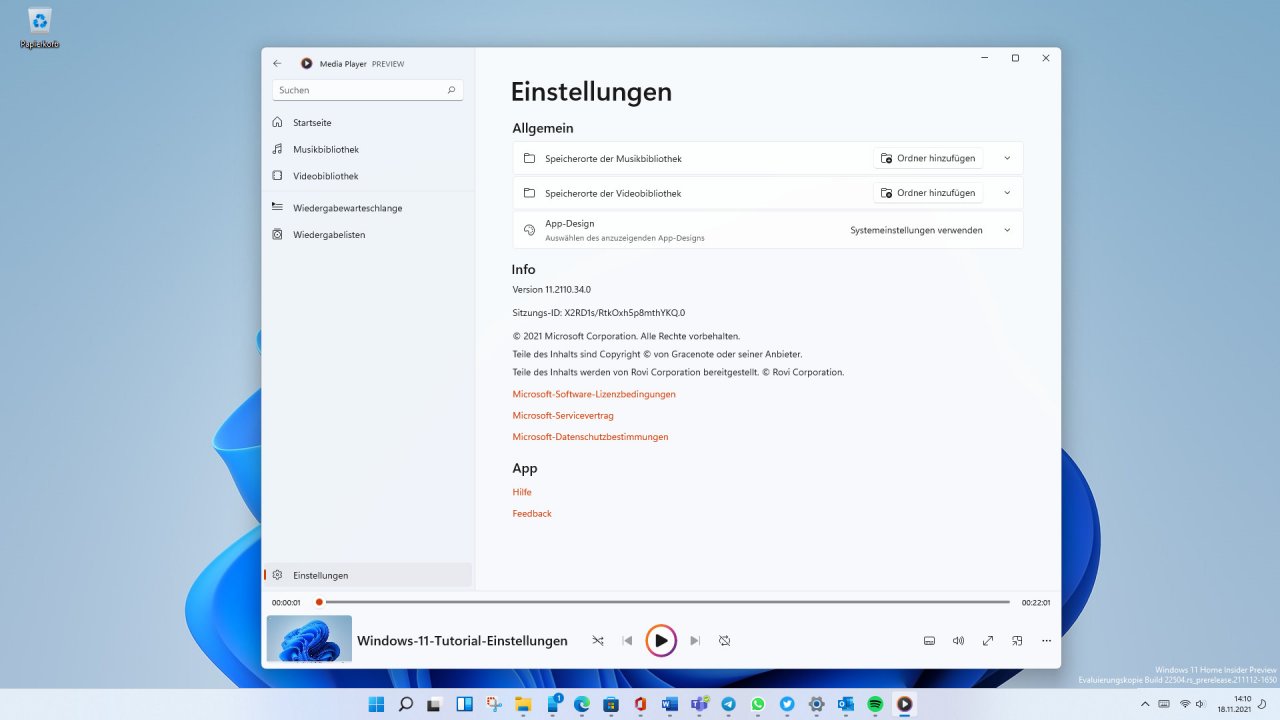Viewport: 1280px width, 720px height.
Task: Click the Version 11.2110.34.0 text
Action: (x=551, y=289)
